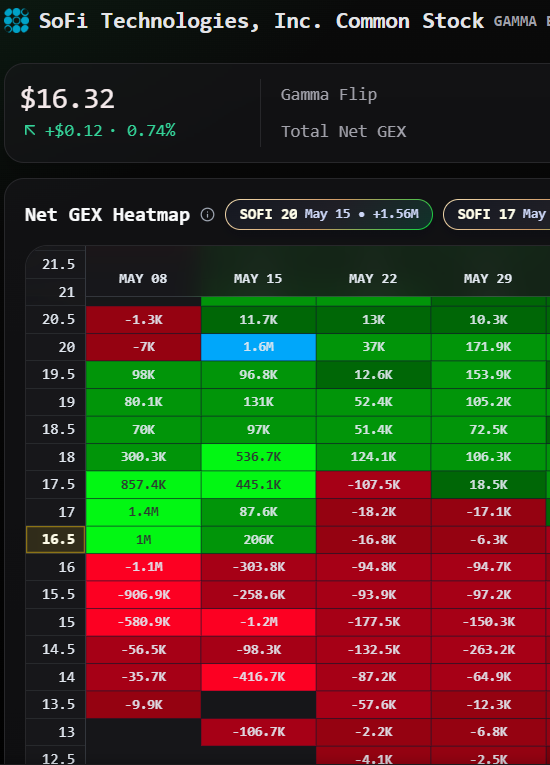This screenshot has width=550, height=765.
Task: Click the -7K cell at strike 20
Action: pyautogui.click(x=143, y=347)
